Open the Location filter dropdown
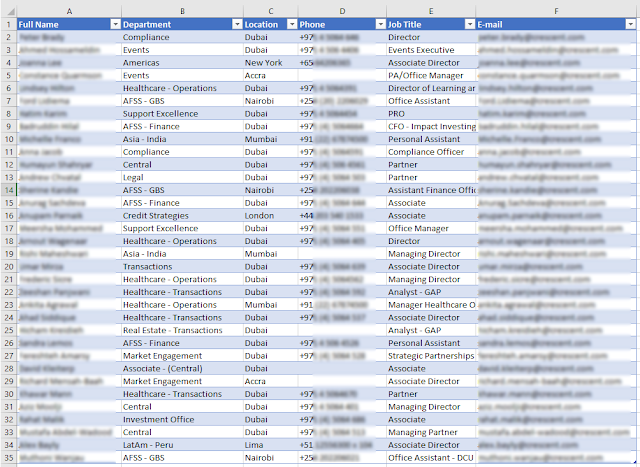Screen dimensions: 640x467 [292, 24]
